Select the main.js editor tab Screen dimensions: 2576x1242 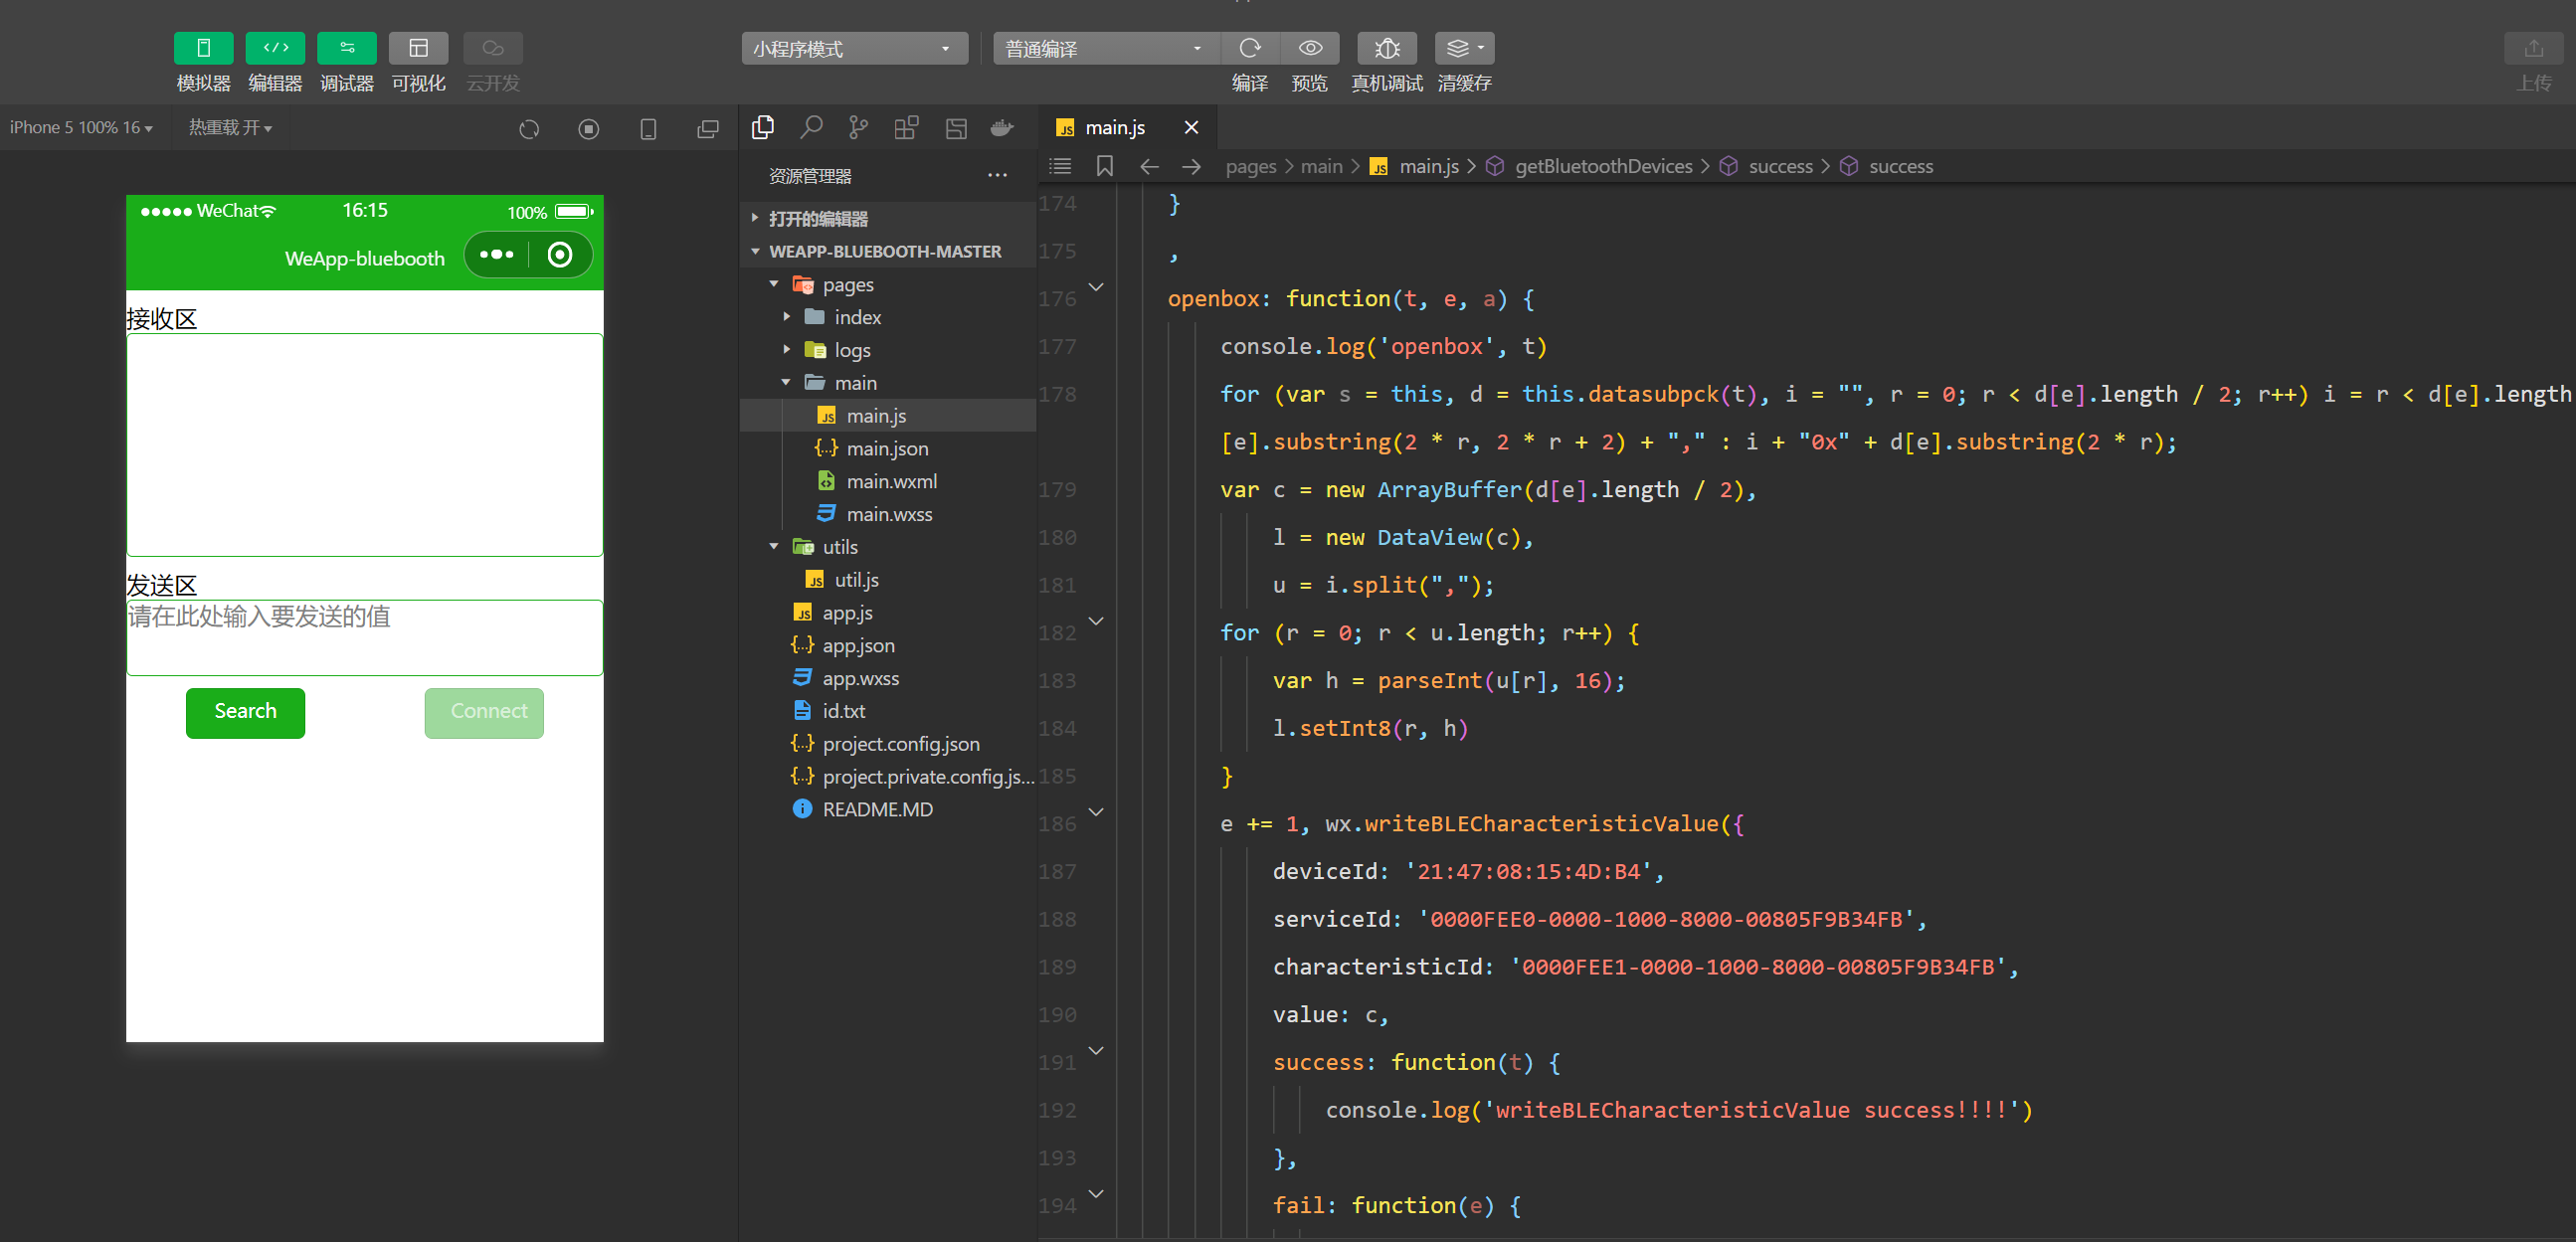point(1114,127)
